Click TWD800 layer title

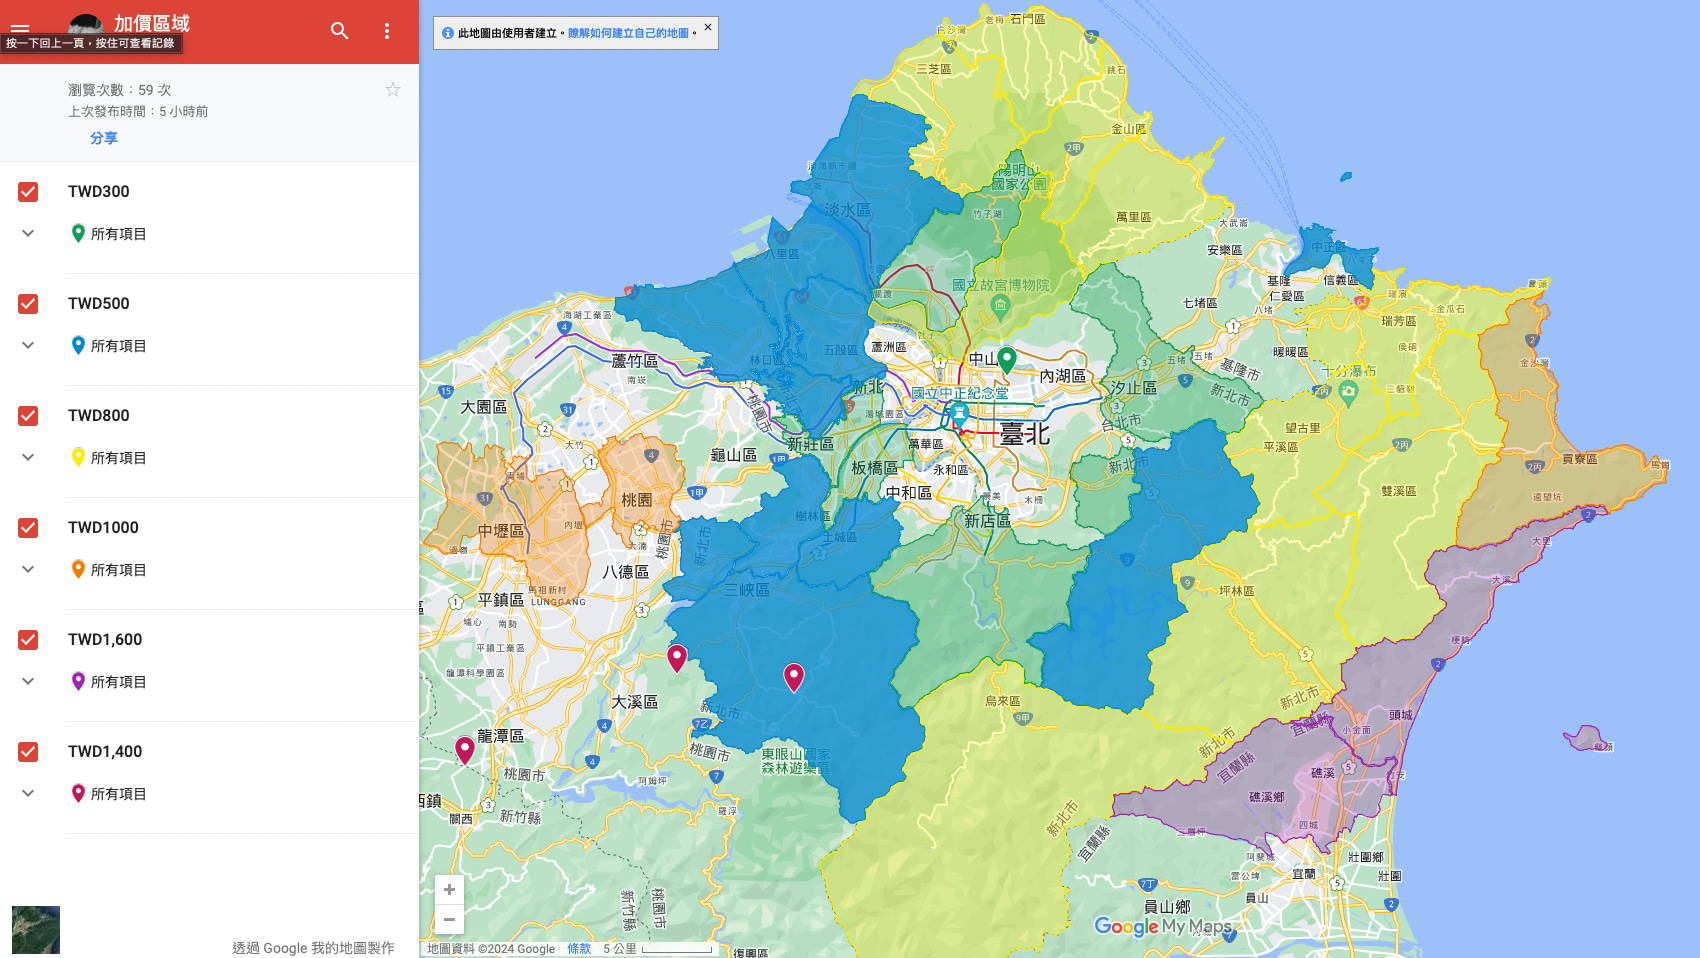(99, 416)
